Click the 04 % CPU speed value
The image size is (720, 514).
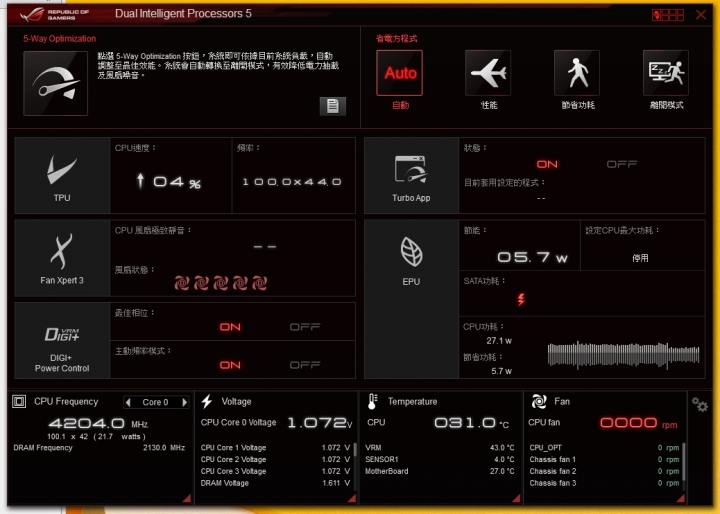pos(177,182)
